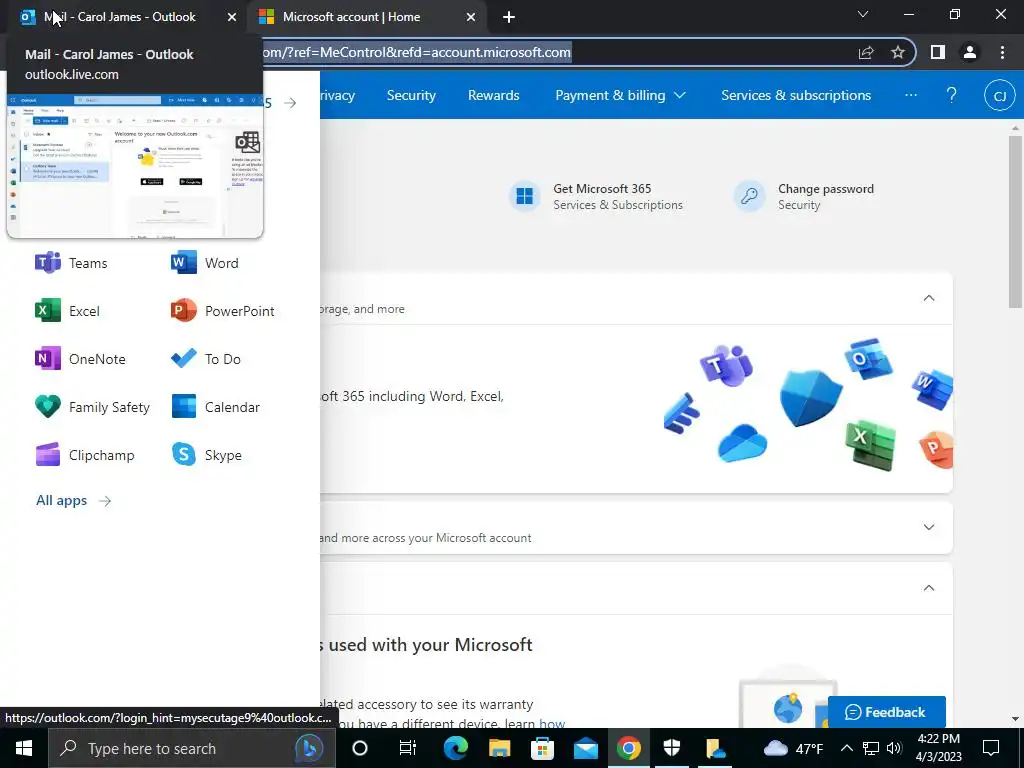This screenshot has height=768, width=1024.
Task: Open the notification center icon
Action: (x=991, y=748)
